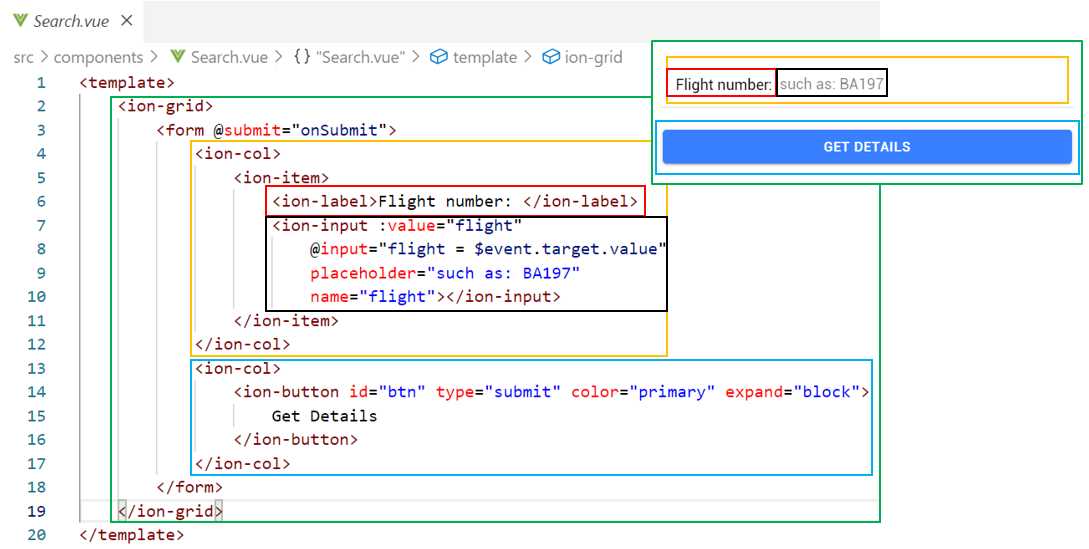Click the Search.vue file breadcrumb

(x=229, y=57)
